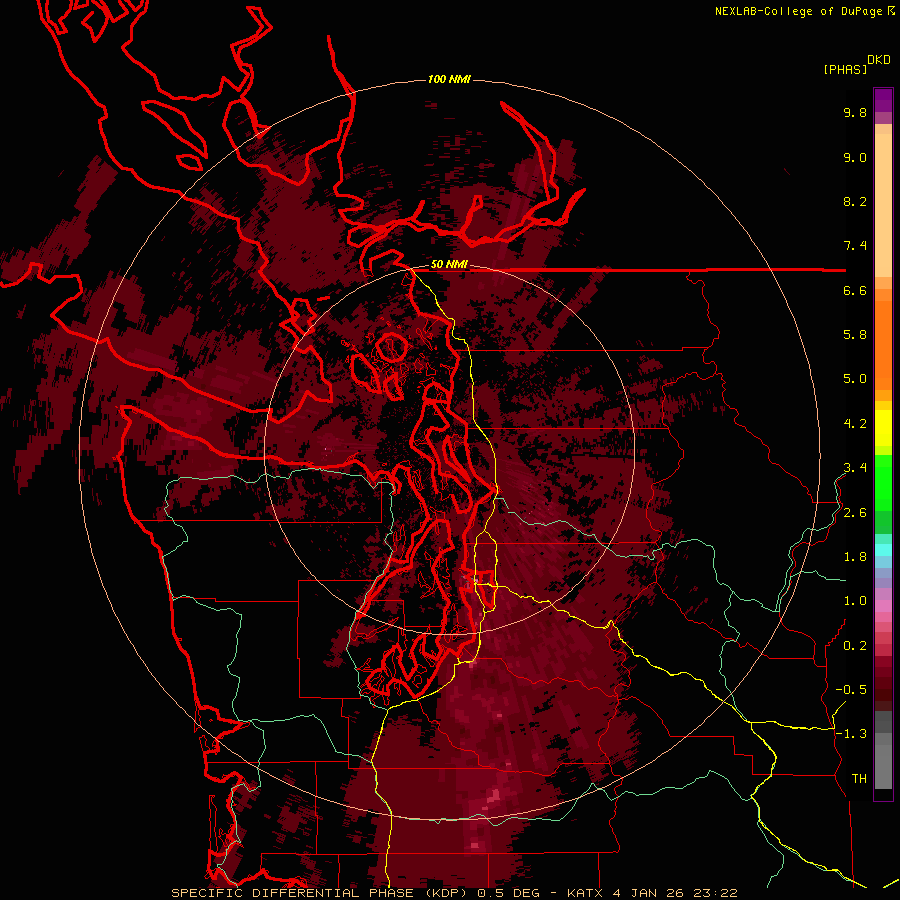
Task: Click the -1.3 value on the color scale
Action: coord(851,734)
